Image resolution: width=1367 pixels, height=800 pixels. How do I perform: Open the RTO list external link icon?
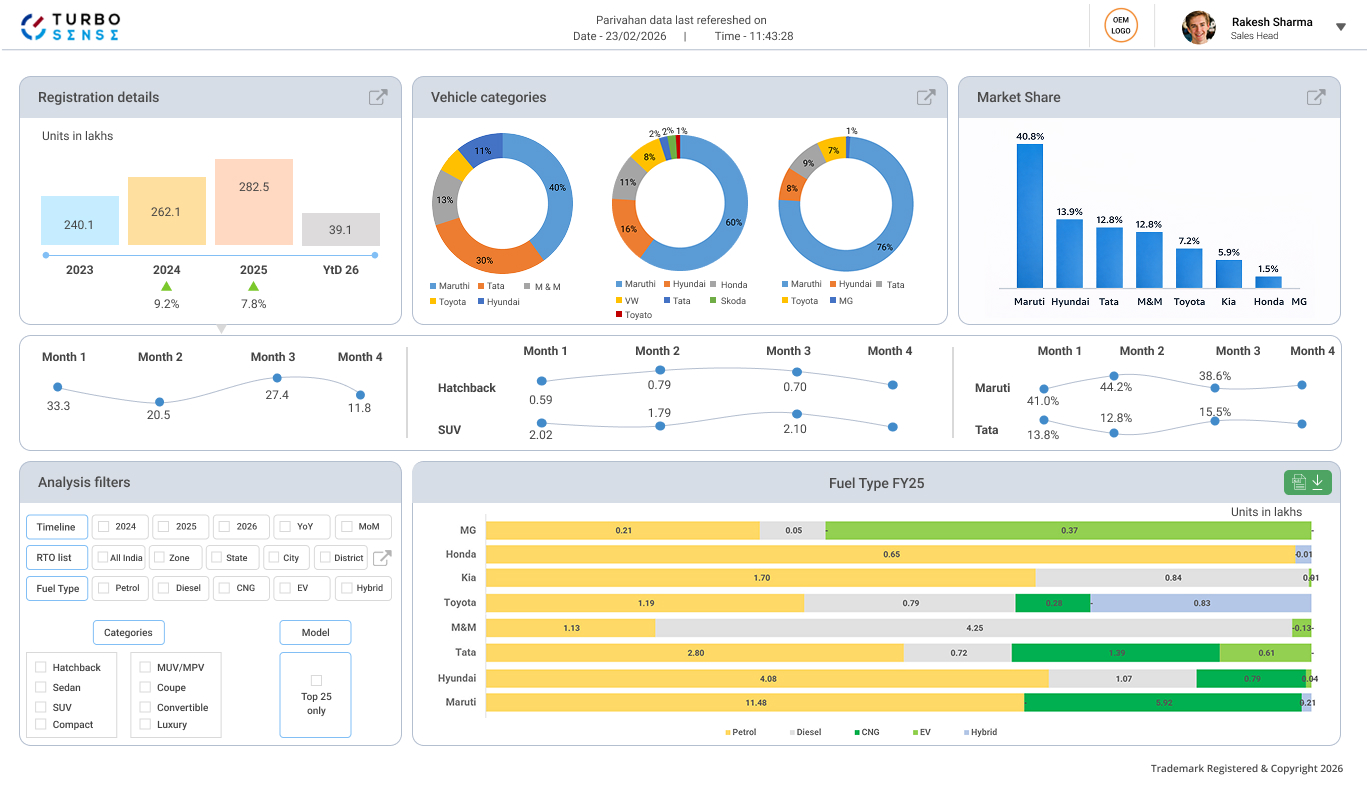pos(382,558)
